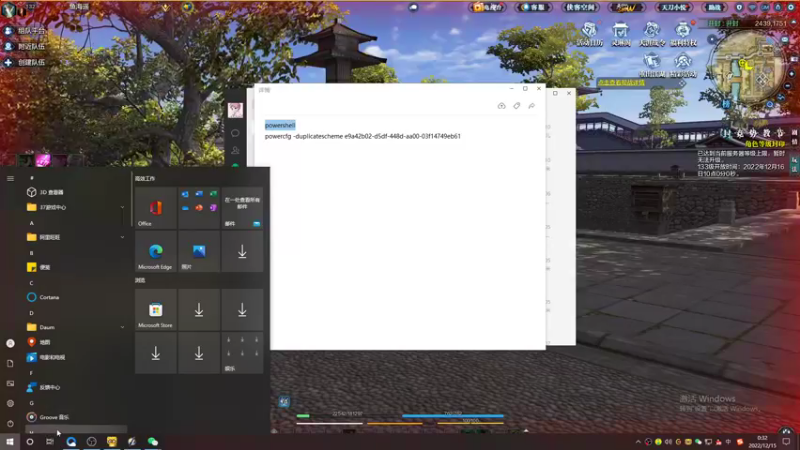This screenshot has width=800, height=450.
Task: Open the spiral token game icon with text label
Action: 652,34
